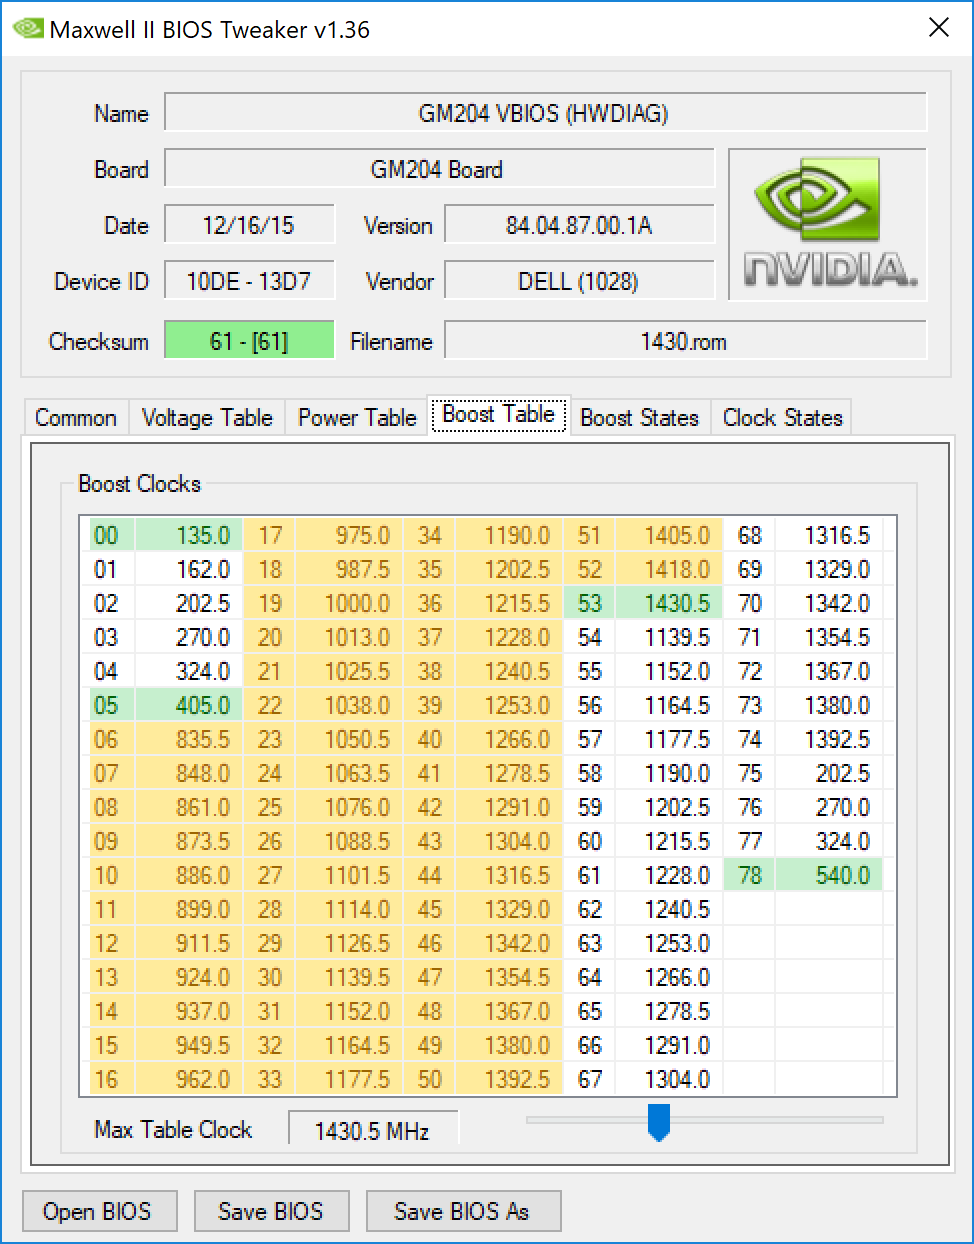Image resolution: width=974 pixels, height=1244 pixels.
Task: Select the Power Table tab
Action: (x=357, y=418)
